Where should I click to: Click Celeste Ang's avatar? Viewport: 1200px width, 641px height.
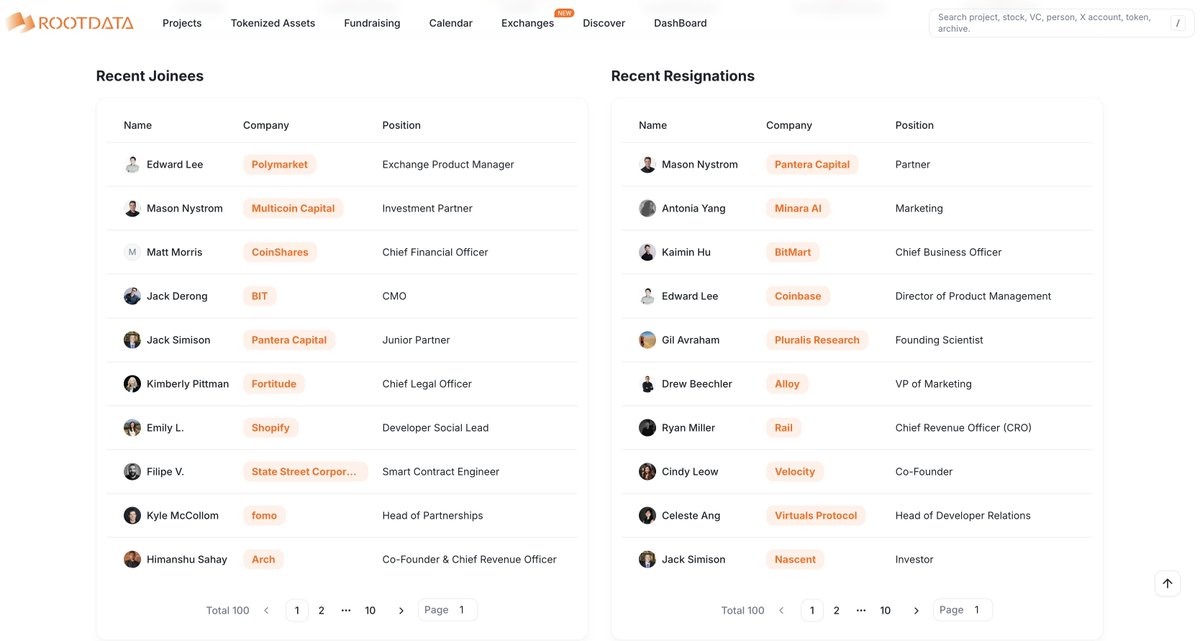pyautogui.click(x=647, y=516)
